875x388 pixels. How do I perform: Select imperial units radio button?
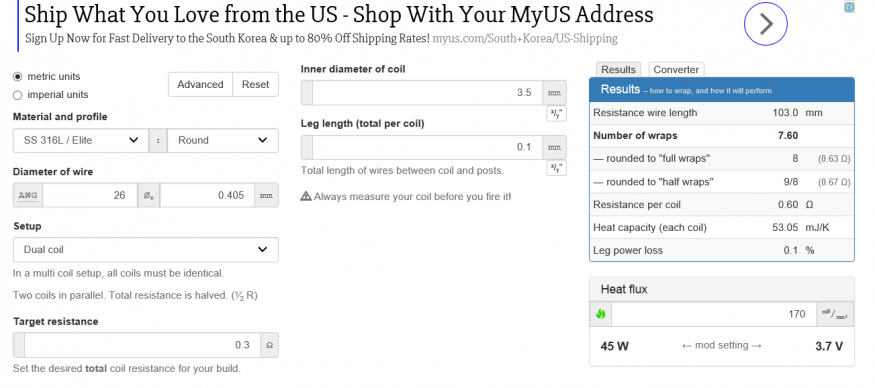click(x=17, y=95)
